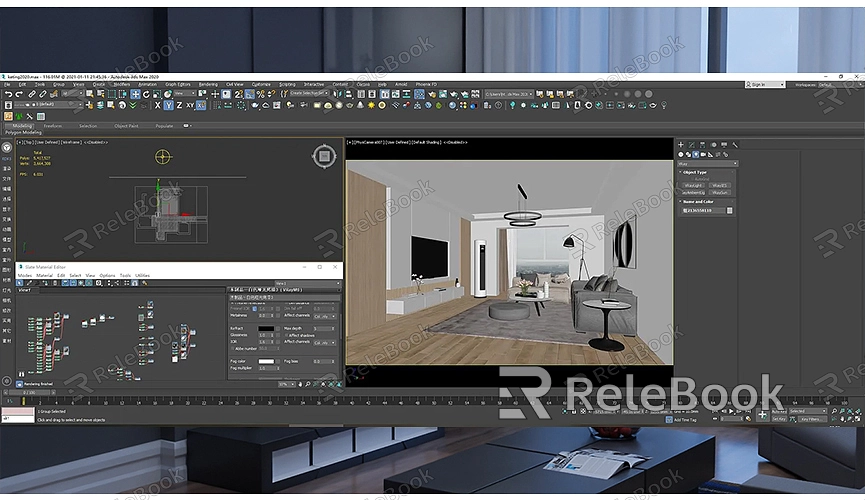This screenshot has height=500, width=865.
Task: Open the Rendering menu
Action: click(208, 84)
